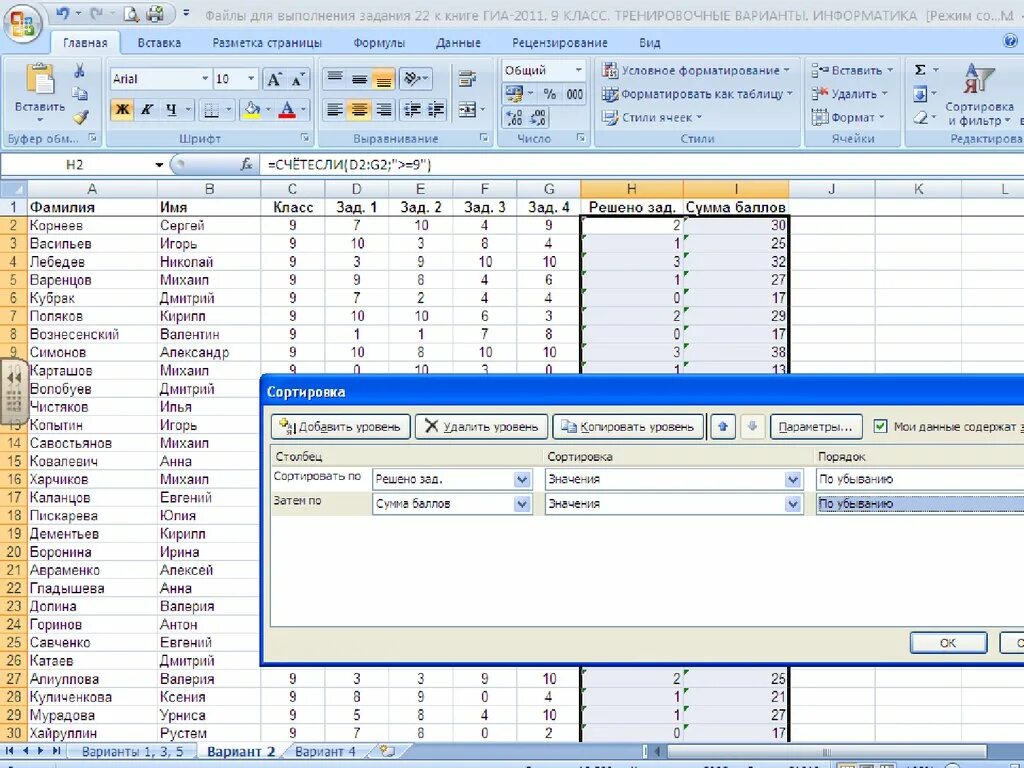Click Добавить уровень button
1024x768 pixels.
coord(340,426)
